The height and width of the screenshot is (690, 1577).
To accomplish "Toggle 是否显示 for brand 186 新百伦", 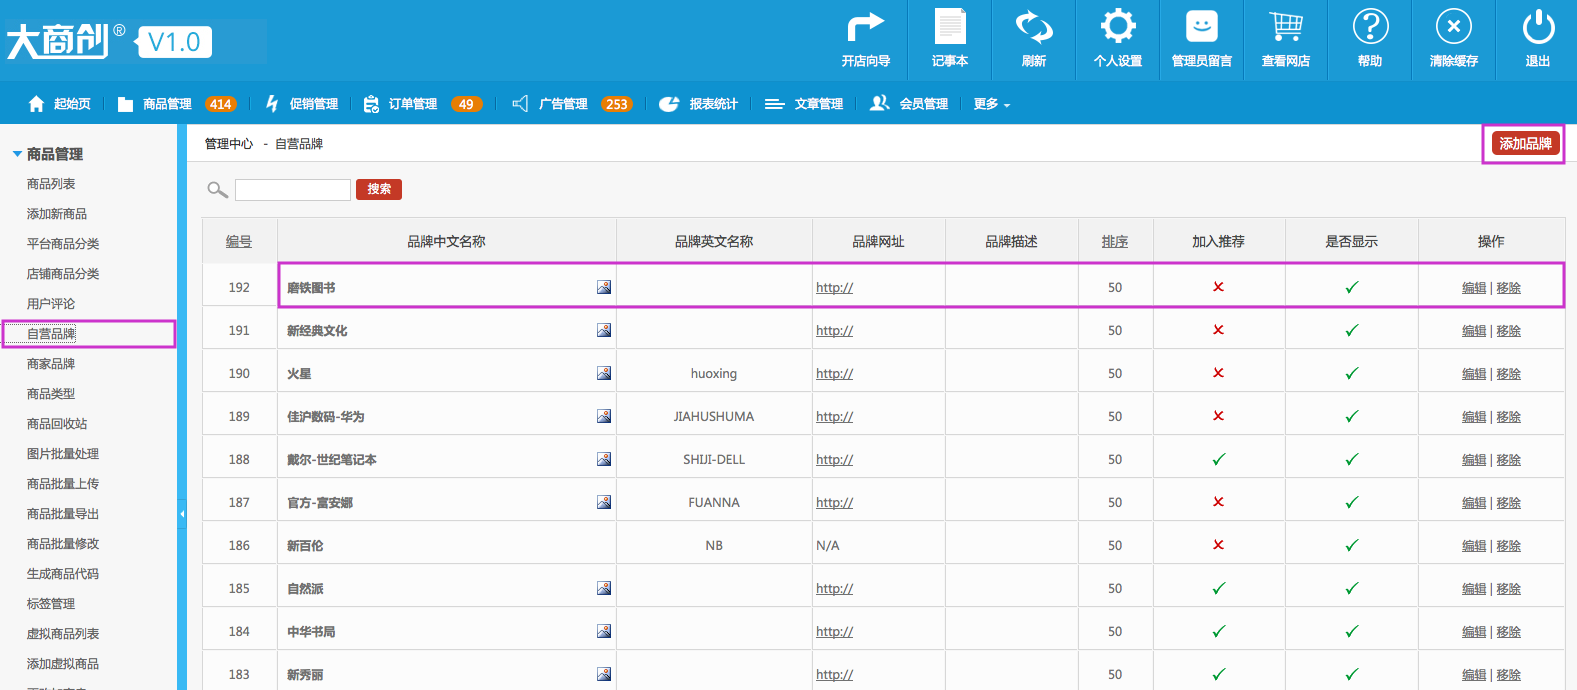I will tap(1352, 545).
